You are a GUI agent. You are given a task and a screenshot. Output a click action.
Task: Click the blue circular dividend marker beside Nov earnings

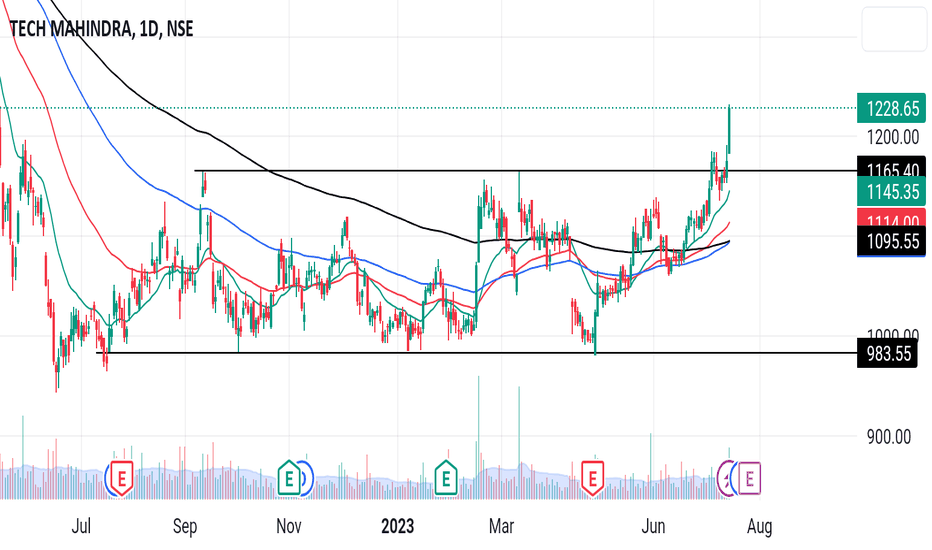[x=306, y=478]
